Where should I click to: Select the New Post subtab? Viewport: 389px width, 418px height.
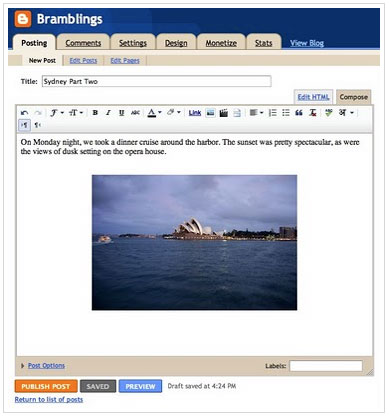[x=42, y=60]
